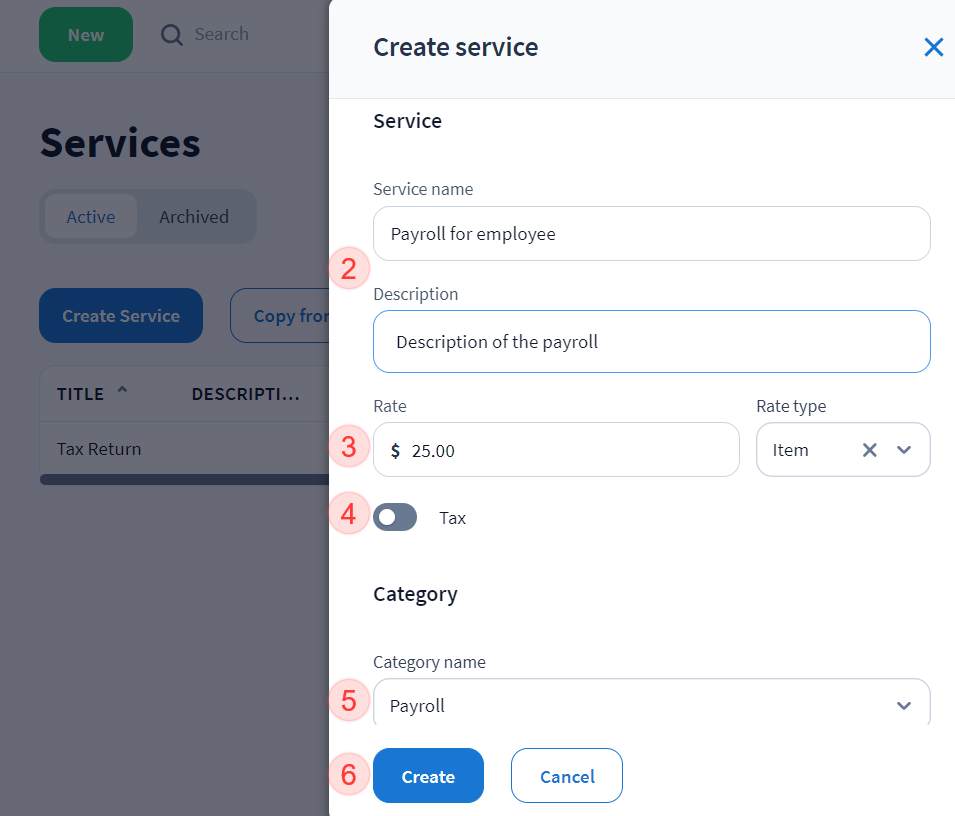Switch to the Active tab
This screenshot has height=816, width=955.
91,217
